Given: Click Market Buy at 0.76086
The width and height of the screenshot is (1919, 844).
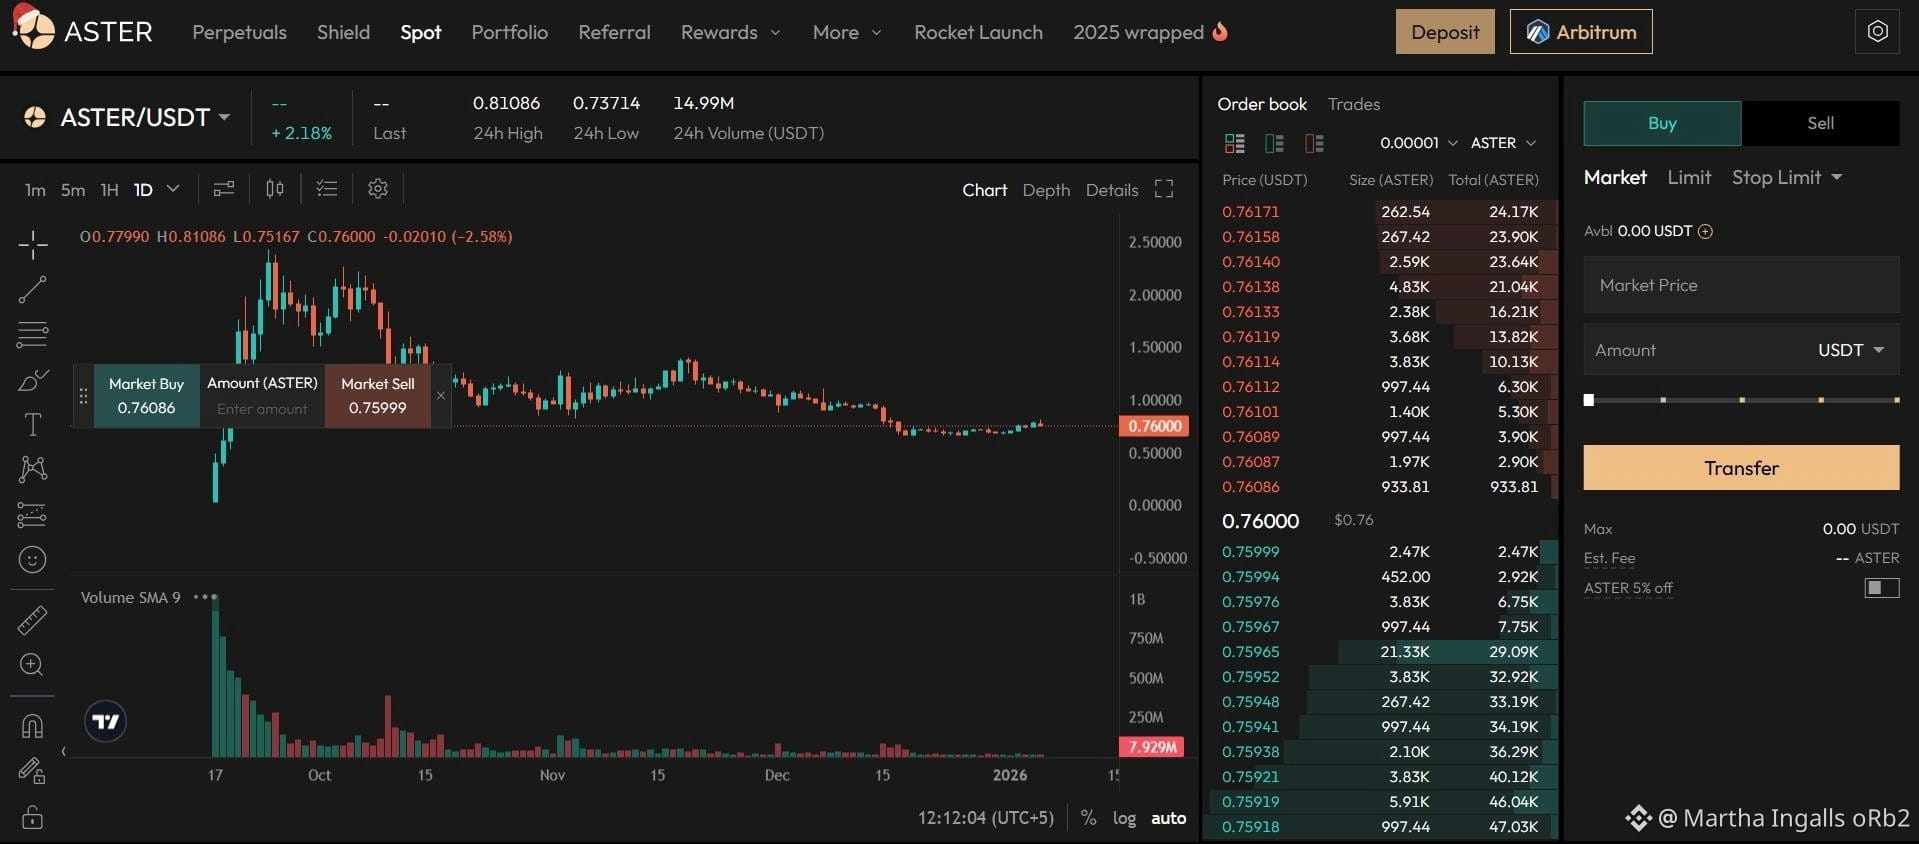Looking at the screenshot, I should pyautogui.click(x=146, y=396).
